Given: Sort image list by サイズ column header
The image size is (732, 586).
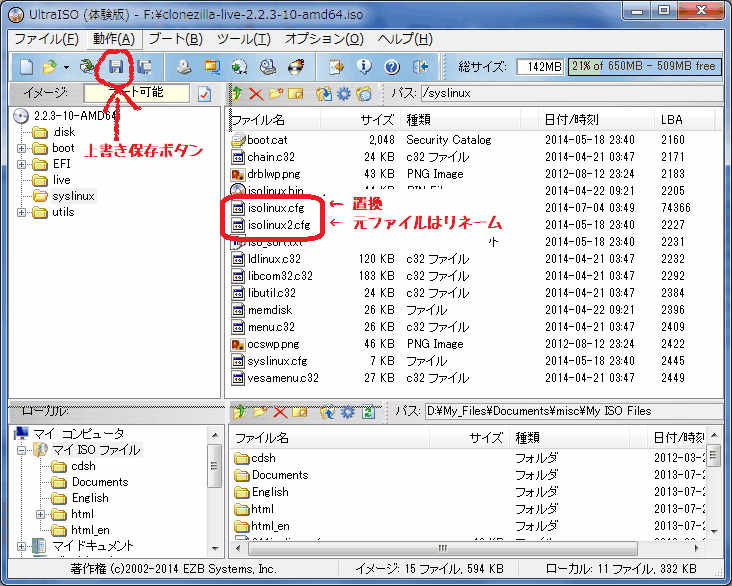Looking at the screenshot, I should (x=360, y=120).
